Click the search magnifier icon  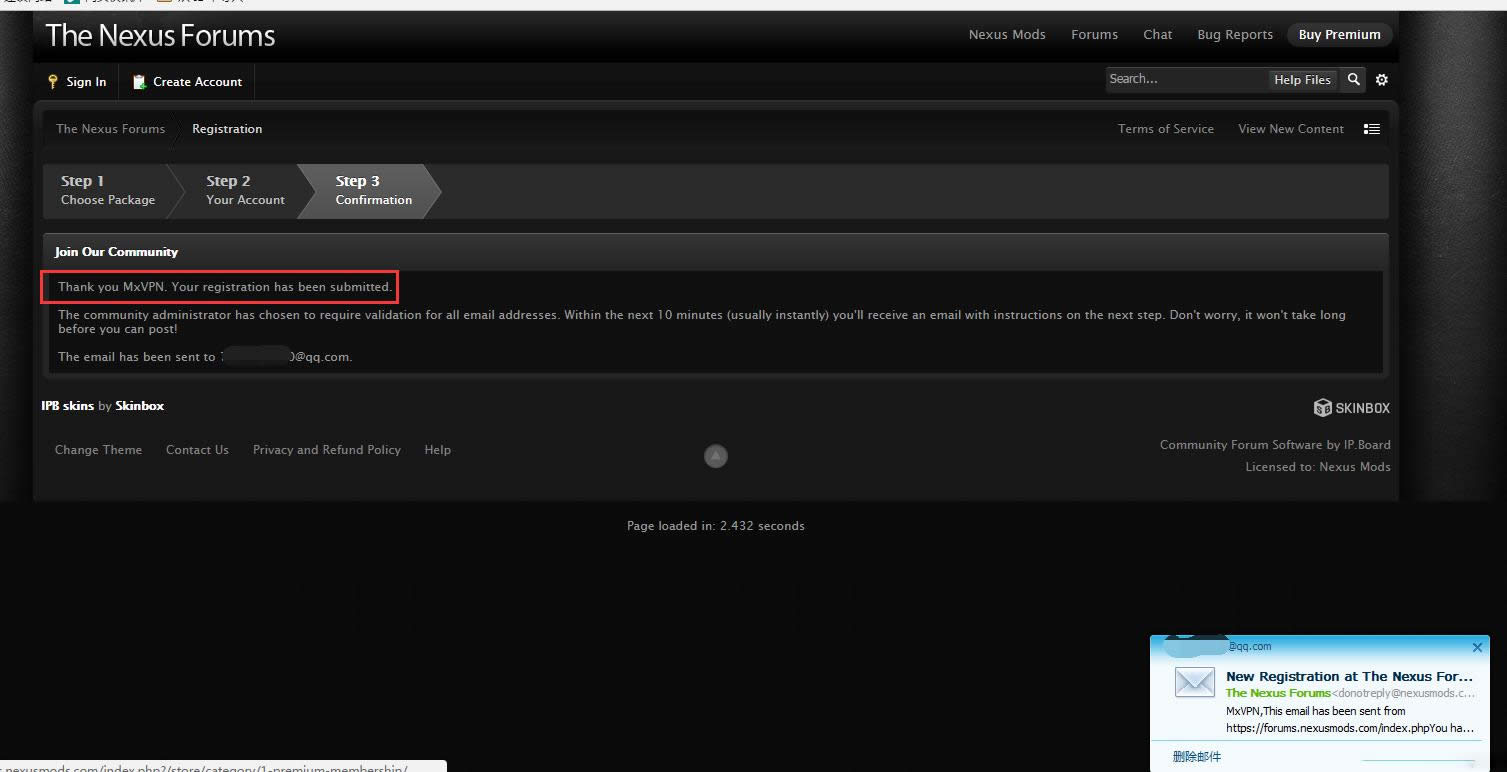1353,80
